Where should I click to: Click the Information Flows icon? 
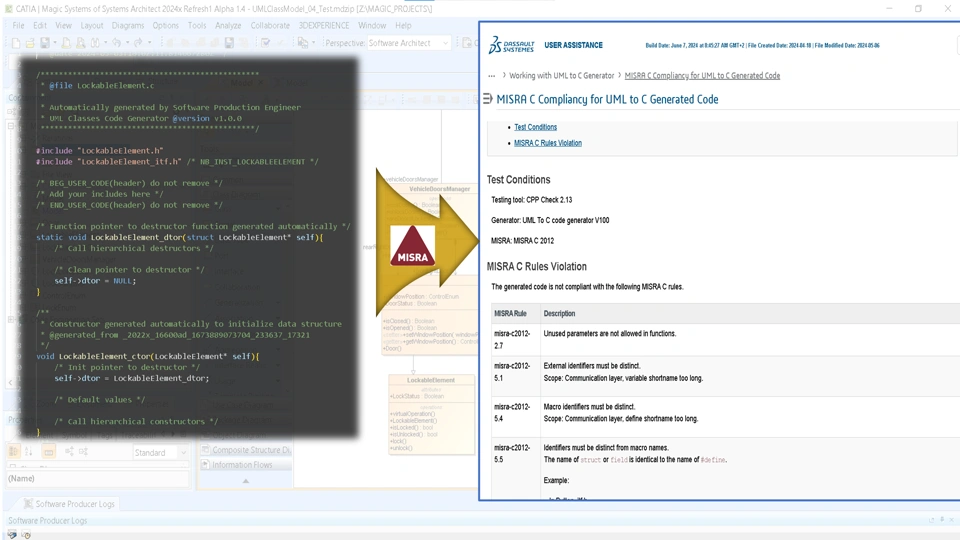coord(206,465)
